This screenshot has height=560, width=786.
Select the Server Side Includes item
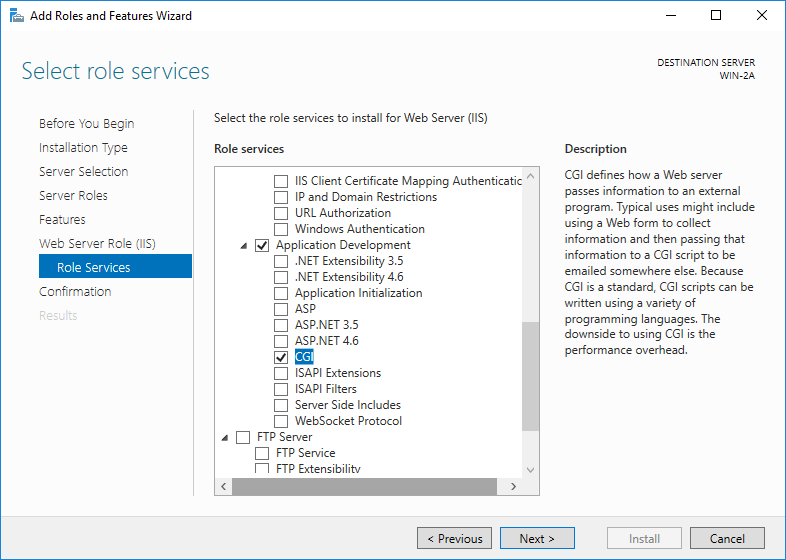tap(347, 405)
